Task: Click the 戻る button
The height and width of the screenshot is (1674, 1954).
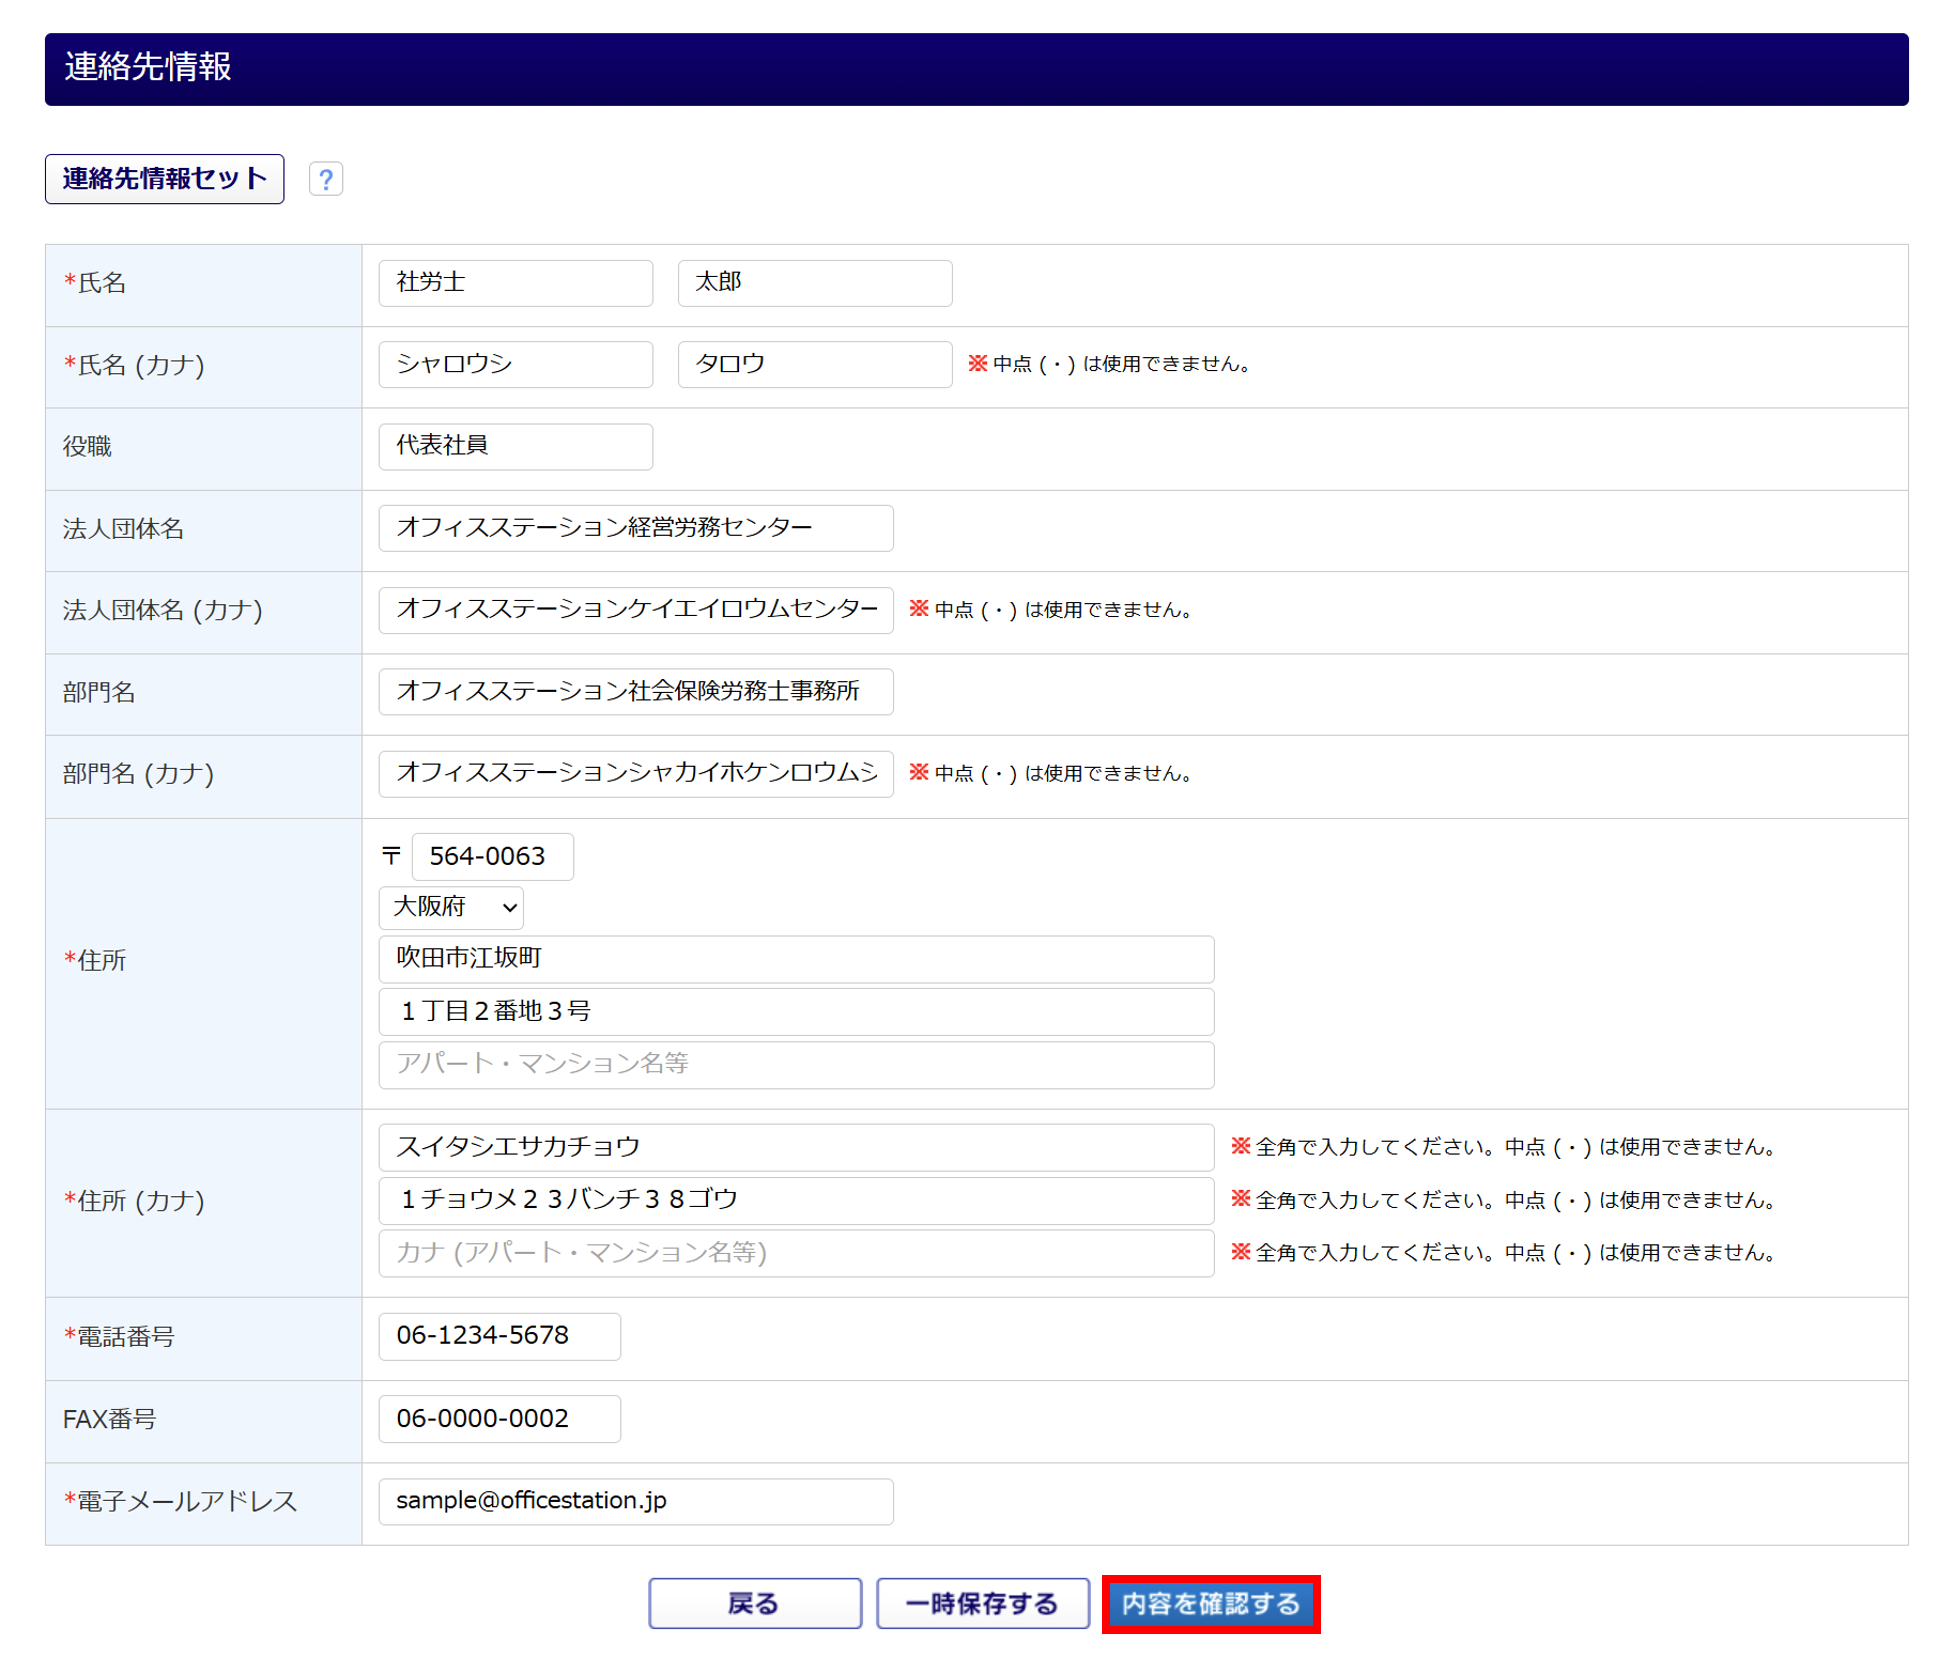Action: click(x=754, y=1604)
